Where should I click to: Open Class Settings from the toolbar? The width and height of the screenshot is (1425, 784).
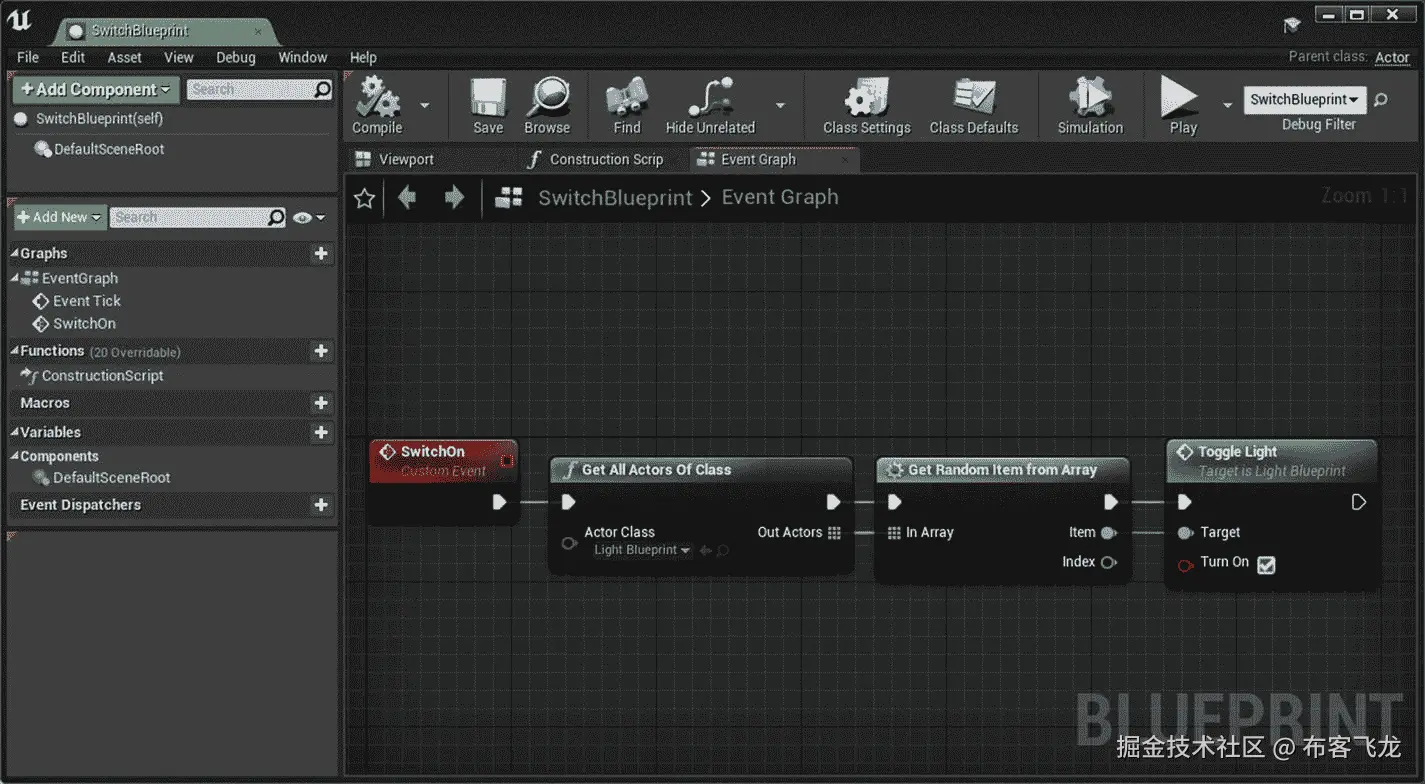click(867, 106)
